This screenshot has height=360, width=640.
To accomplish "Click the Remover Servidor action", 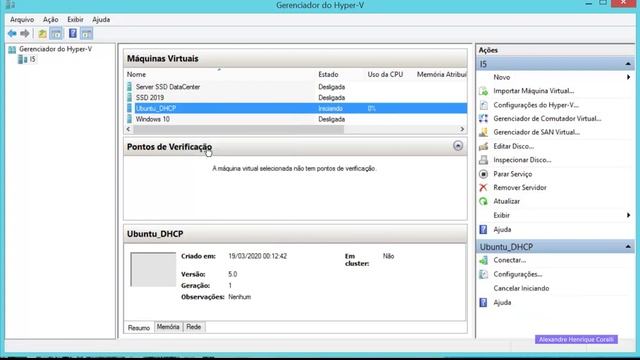I will coord(520,188).
